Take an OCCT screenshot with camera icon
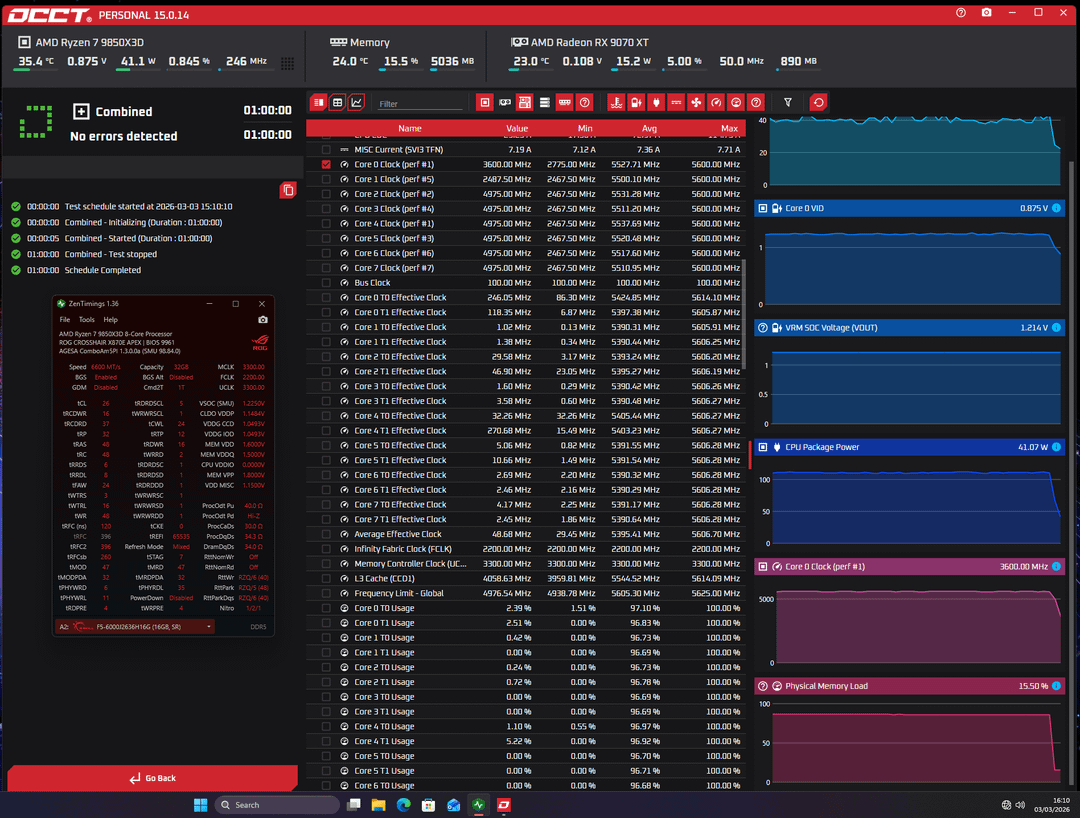This screenshot has height=818, width=1080. (x=987, y=13)
